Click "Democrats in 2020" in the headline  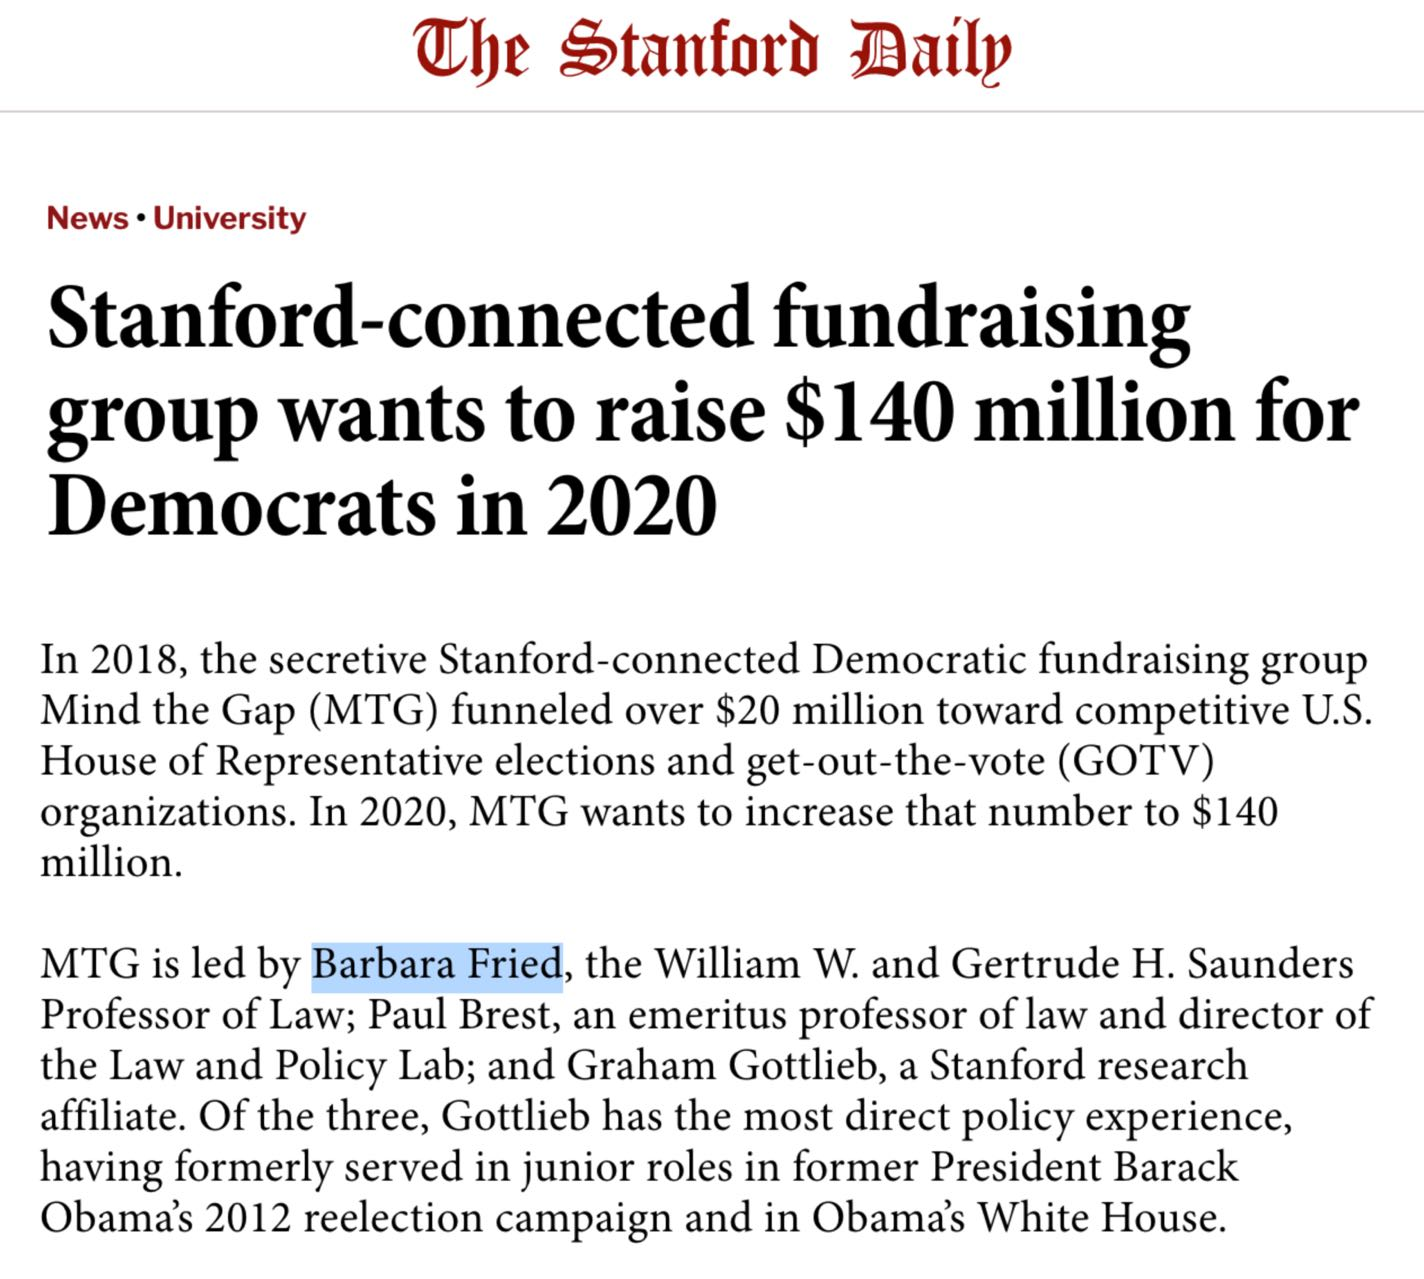[382, 505]
